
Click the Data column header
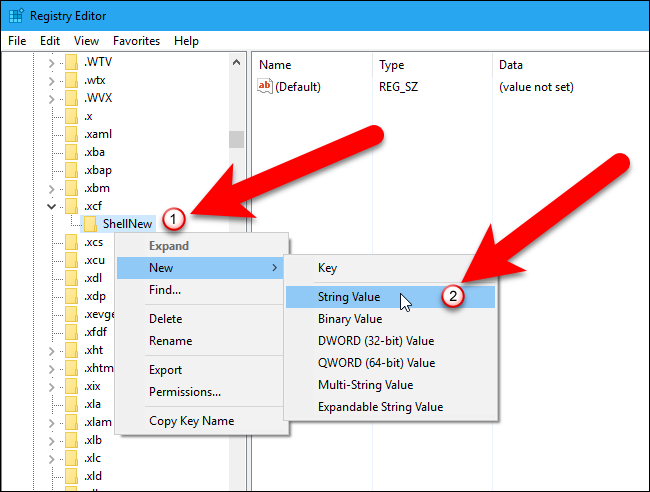[510, 65]
